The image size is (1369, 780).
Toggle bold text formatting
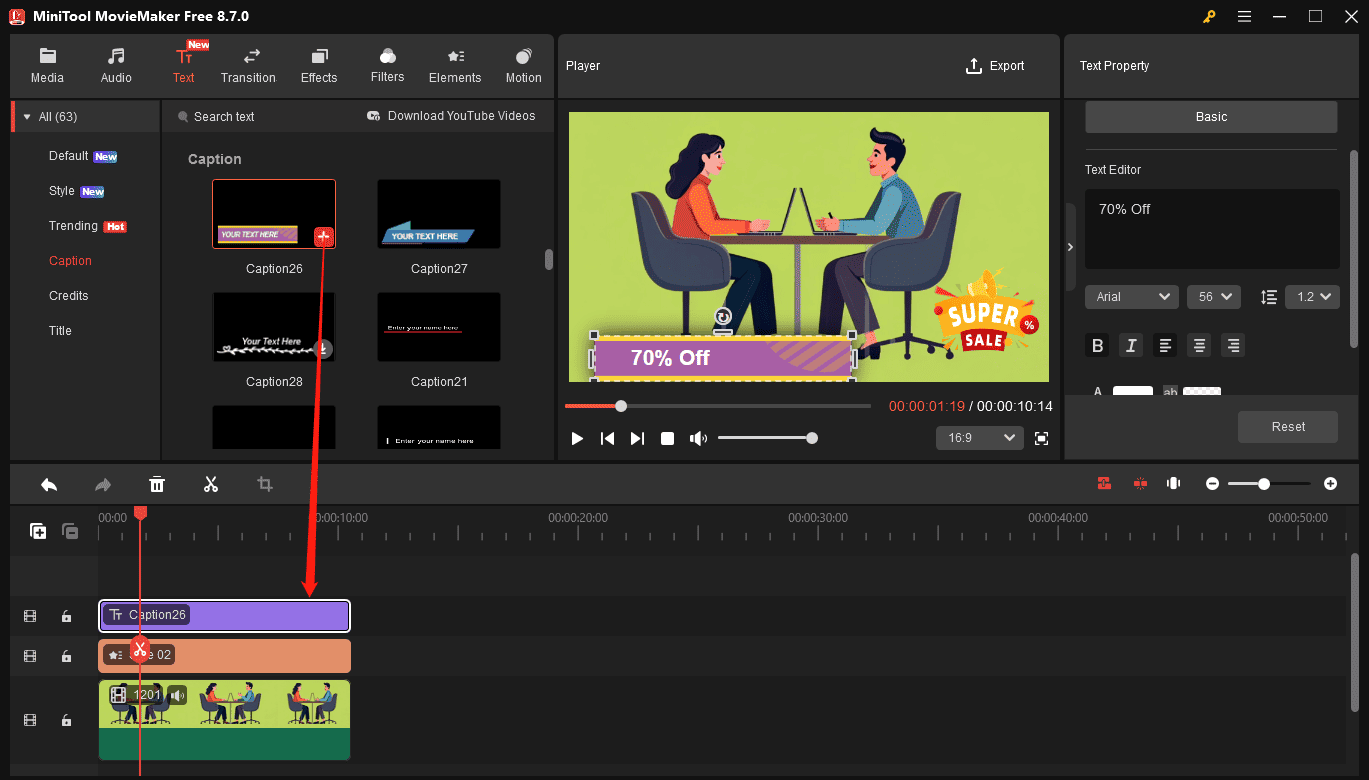tap(1098, 346)
